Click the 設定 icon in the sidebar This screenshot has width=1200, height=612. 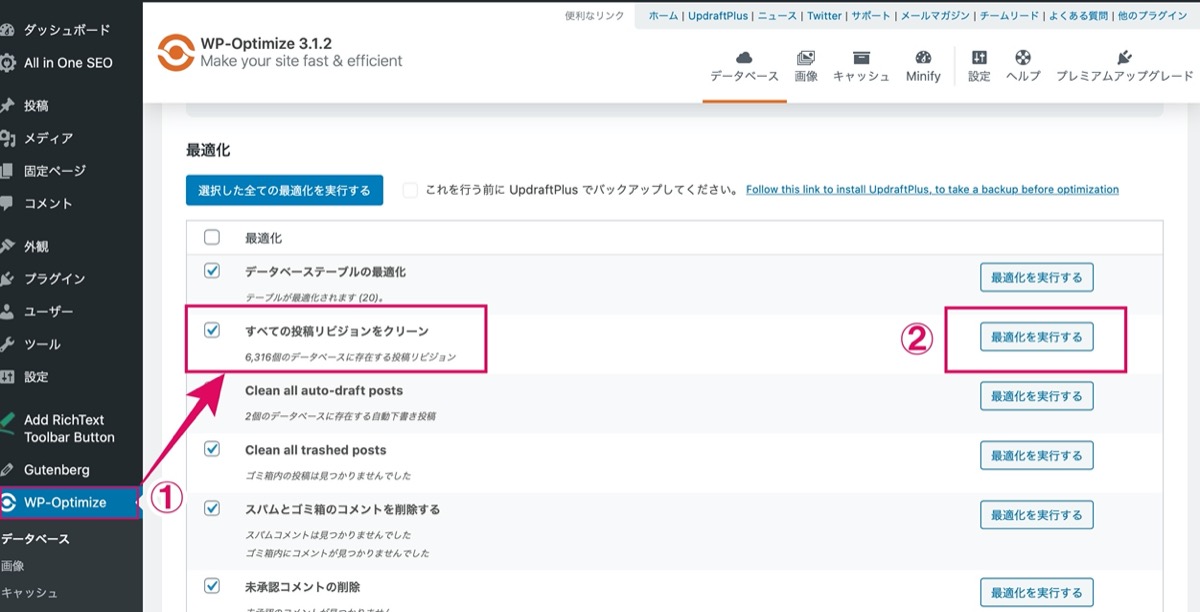point(8,377)
